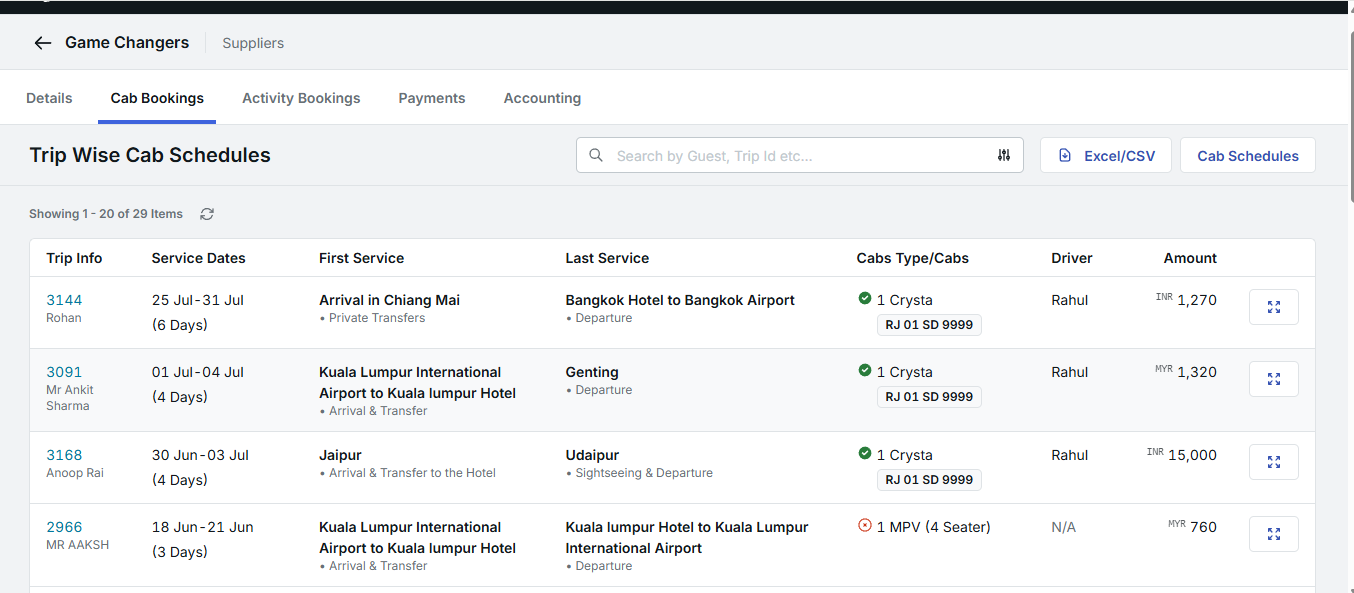Click the green confirmed icon beside 1 Crysta
Viewport: 1354px width, 593px height.
pyautogui.click(x=864, y=299)
